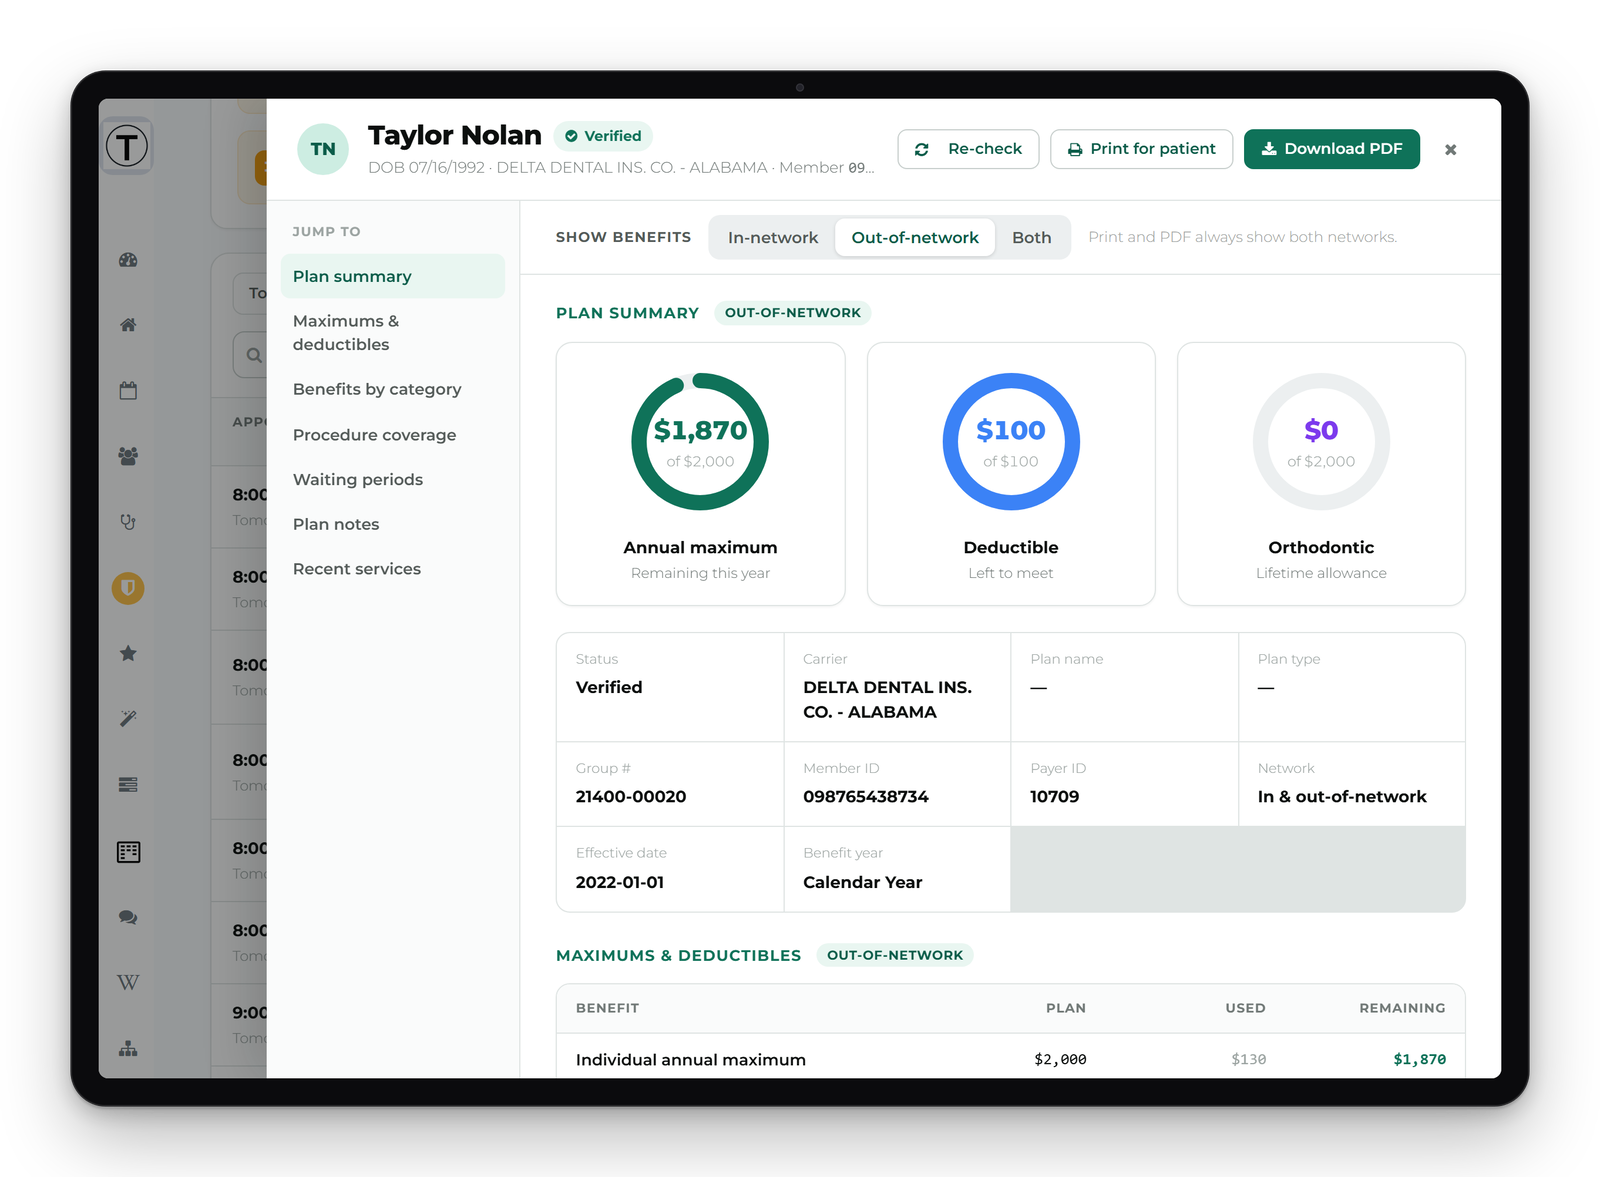
Task: Open the ledger table icon in sidebar
Action: [128, 852]
